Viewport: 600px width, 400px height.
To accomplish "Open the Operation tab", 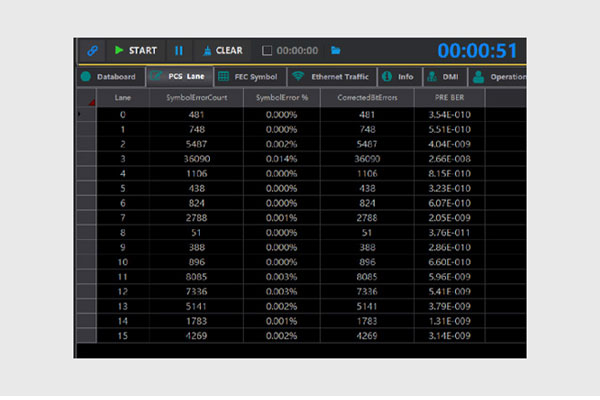I will pyautogui.click(x=497, y=77).
